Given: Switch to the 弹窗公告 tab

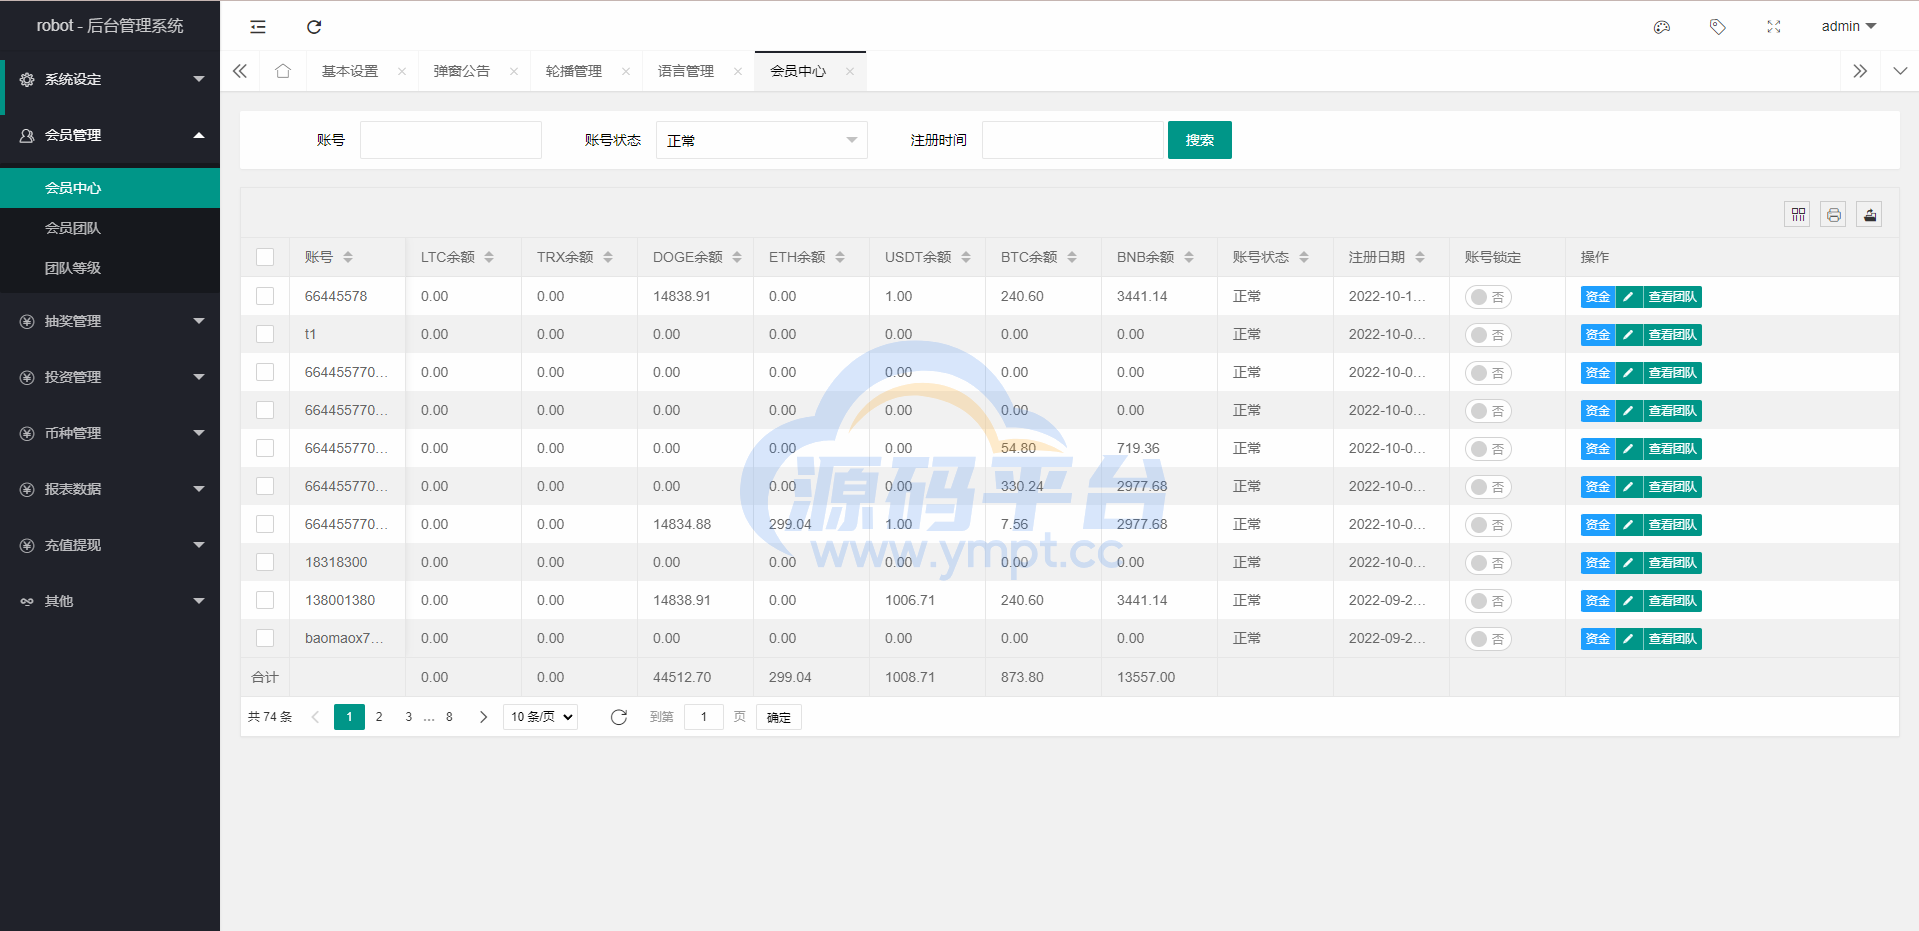Looking at the screenshot, I should (462, 71).
